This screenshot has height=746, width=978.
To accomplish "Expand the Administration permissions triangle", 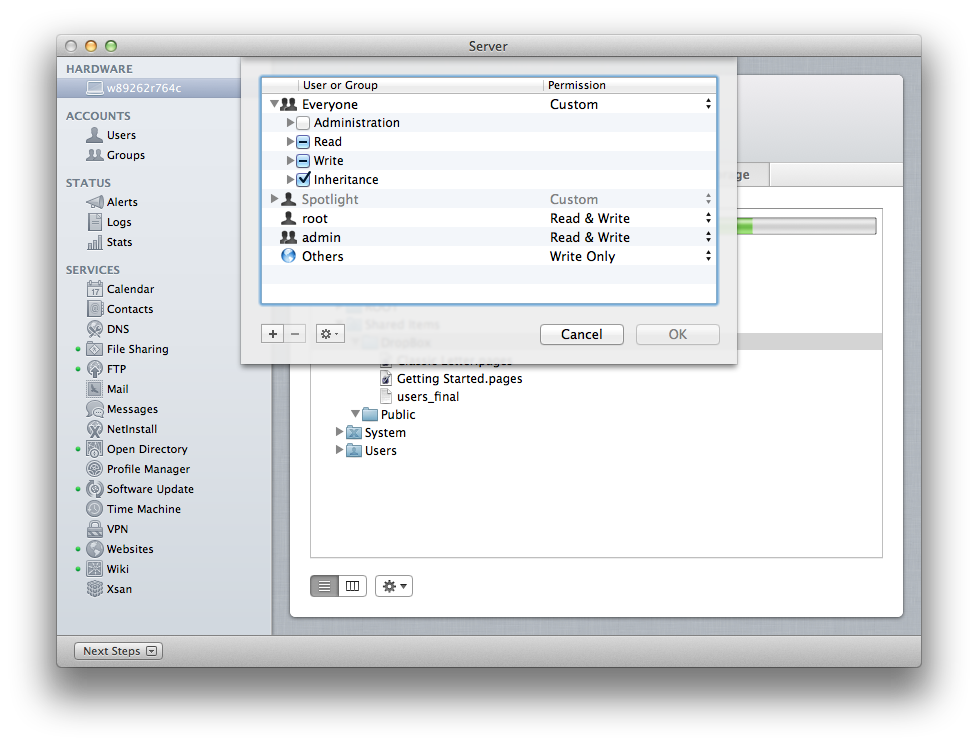I will pos(290,122).
